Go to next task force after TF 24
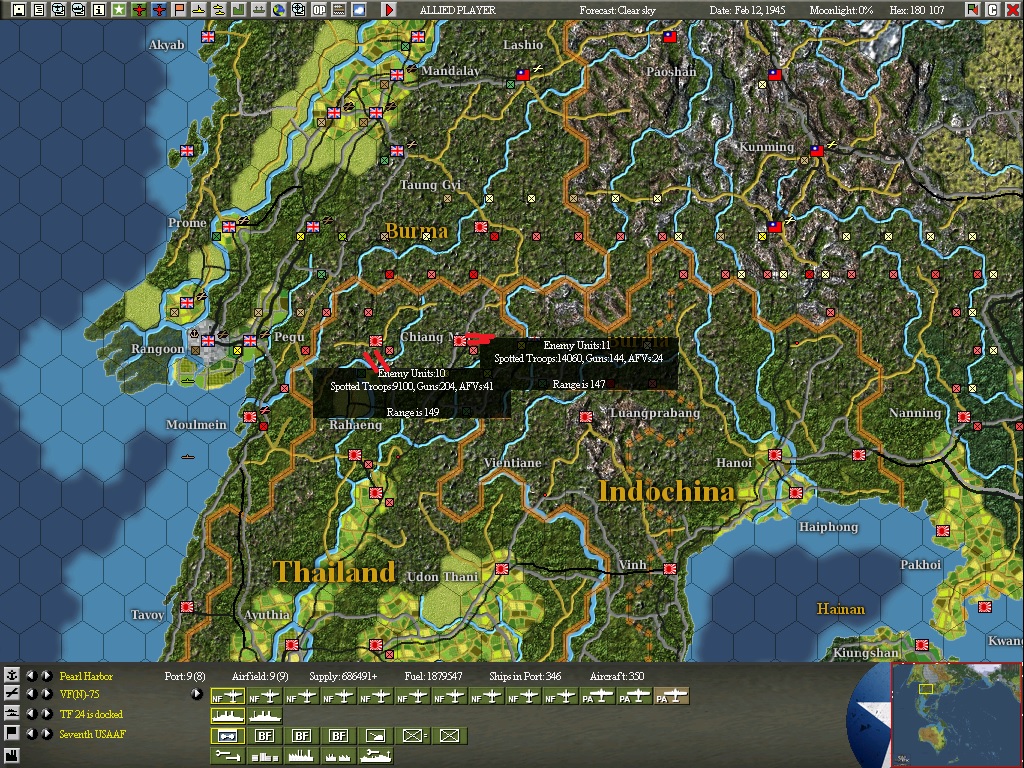 46,713
